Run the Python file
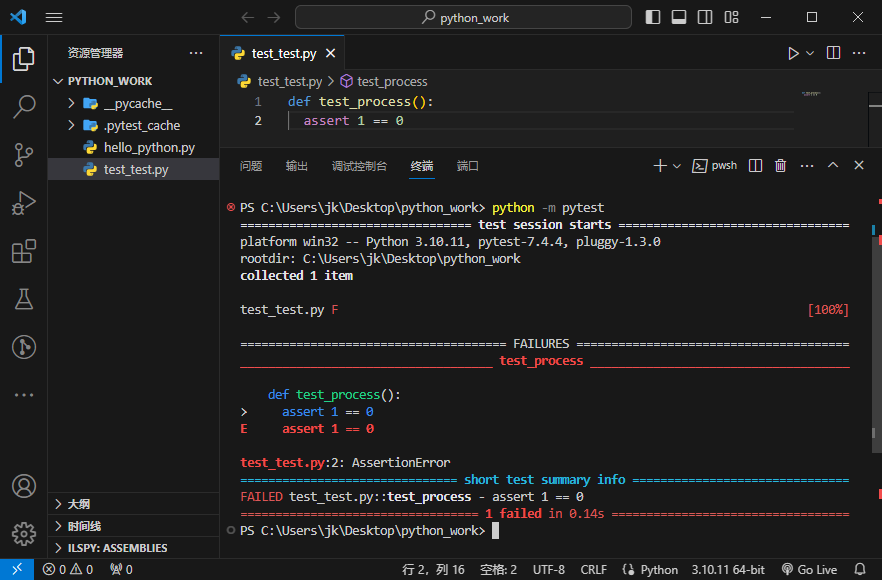 [793, 53]
